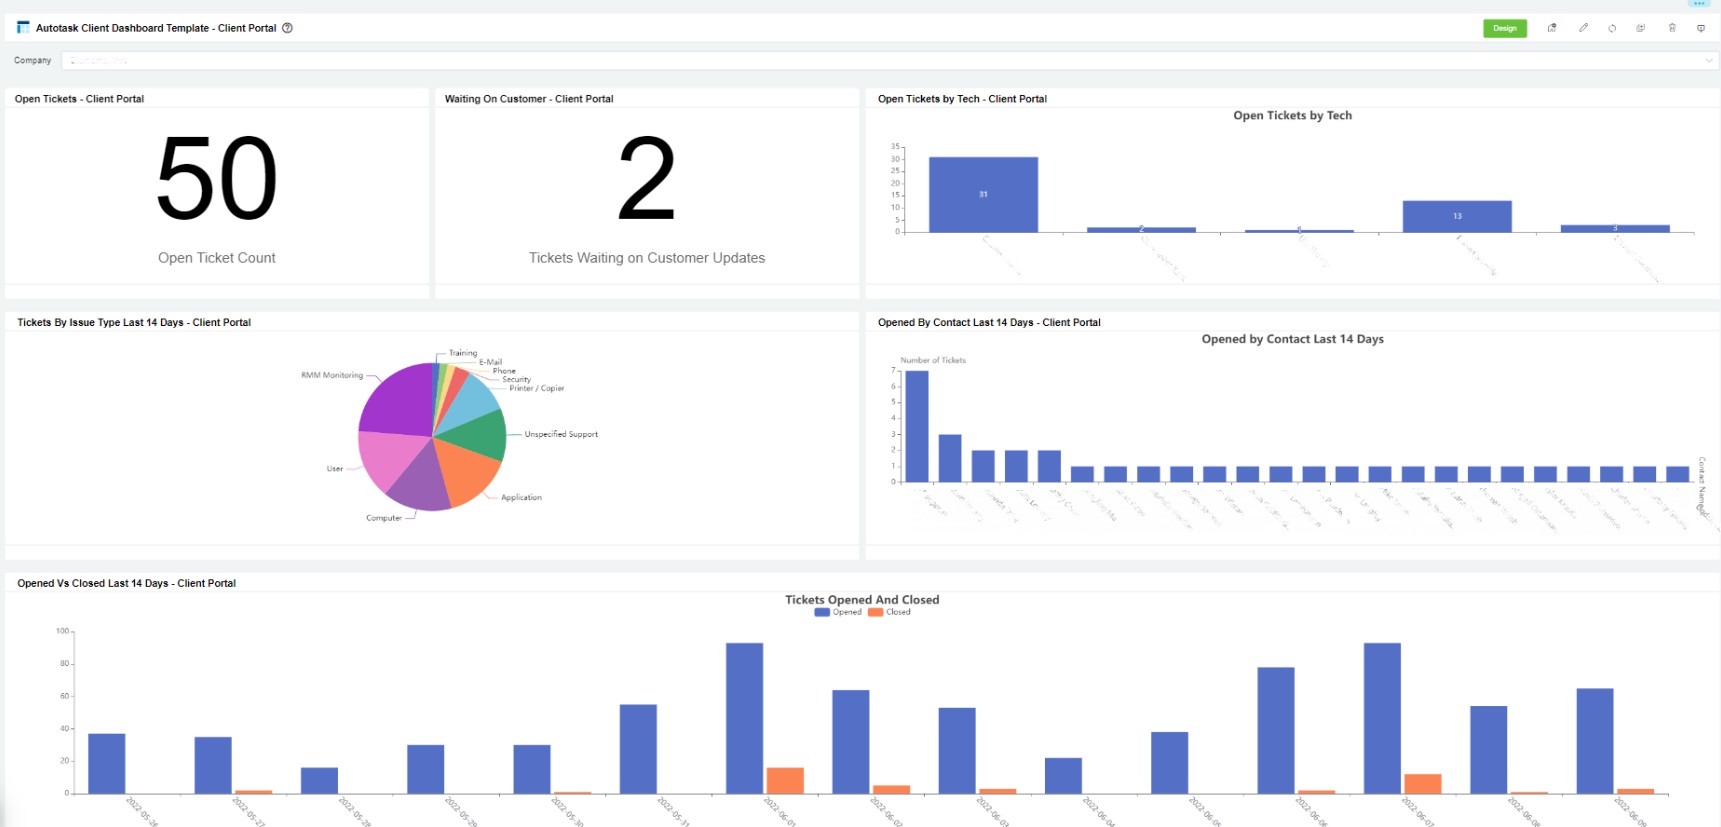
Task: Refresh the dashboard with the circular arrows icon
Action: pos(1612,28)
